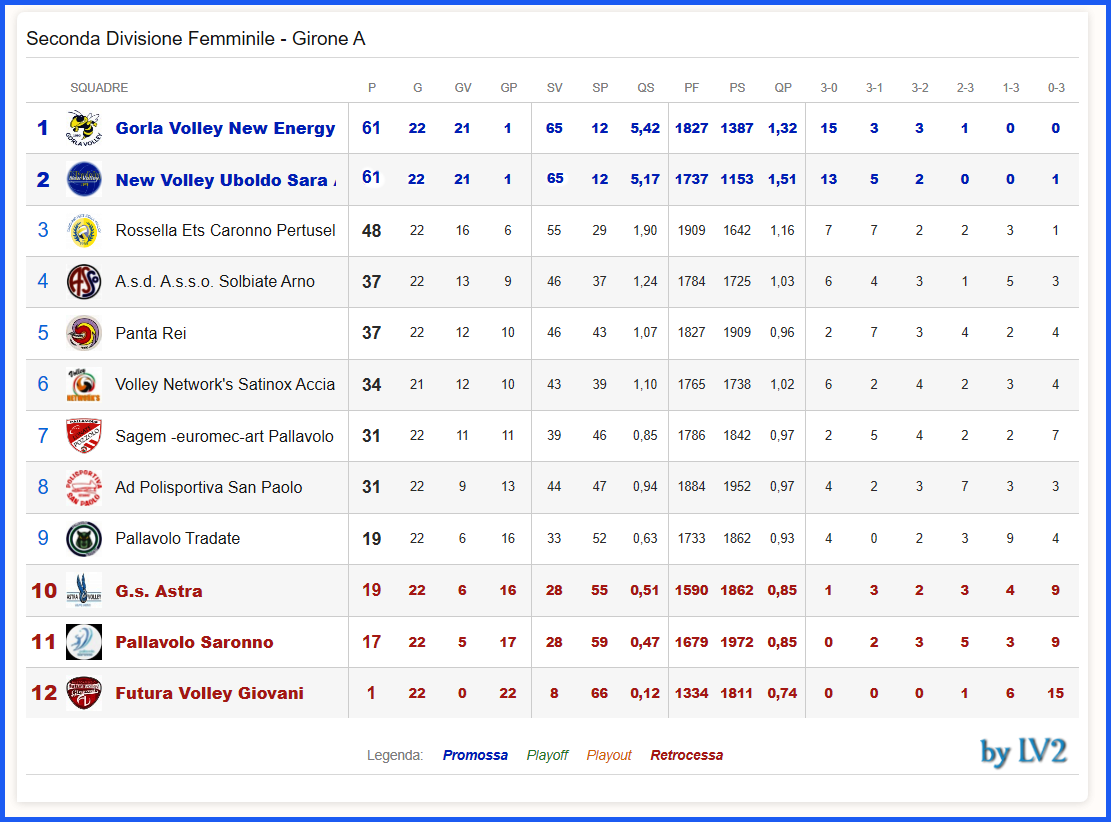This screenshot has height=822, width=1111.
Task: Click Ad Polisportiva San Paolo's 1884 PF value
Action: pyautogui.click(x=692, y=487)
